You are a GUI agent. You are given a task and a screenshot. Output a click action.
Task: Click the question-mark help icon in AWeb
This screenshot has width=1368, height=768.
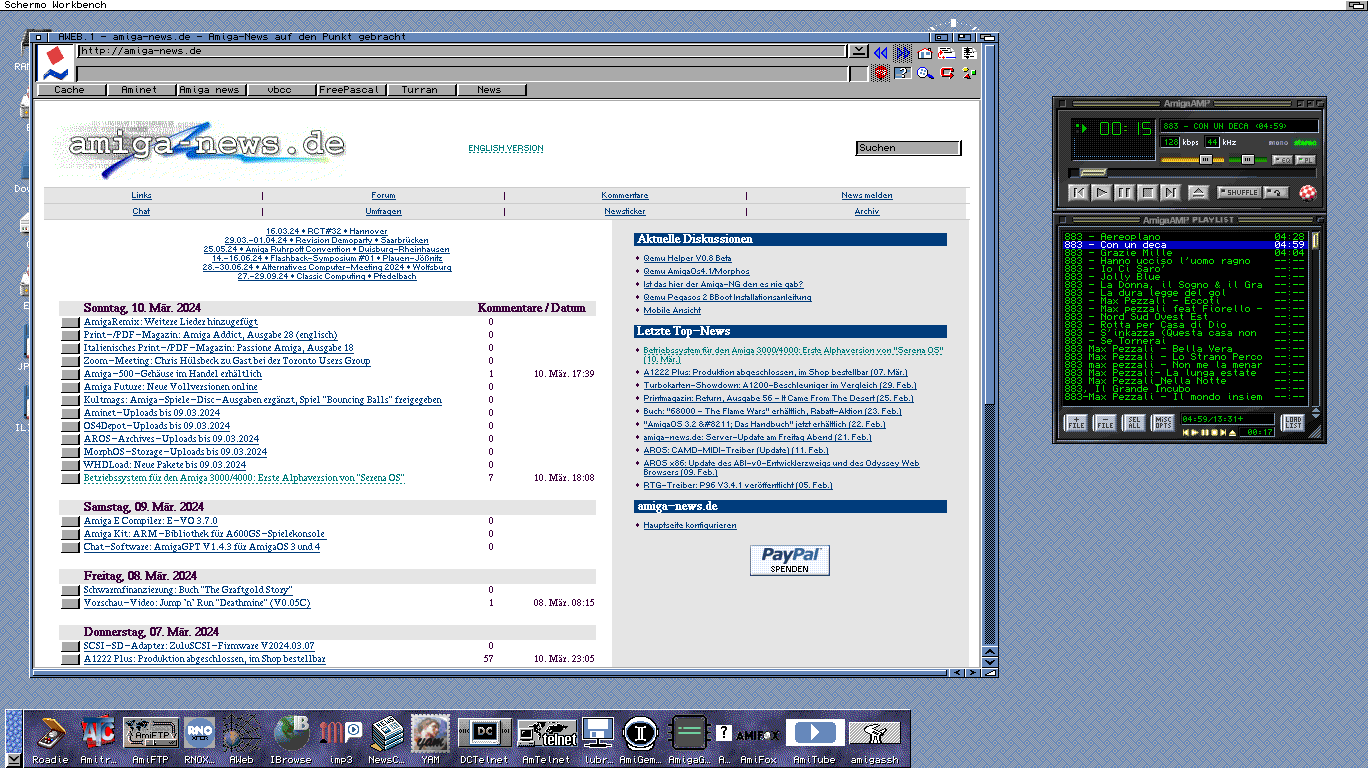(x=902, y=73)
